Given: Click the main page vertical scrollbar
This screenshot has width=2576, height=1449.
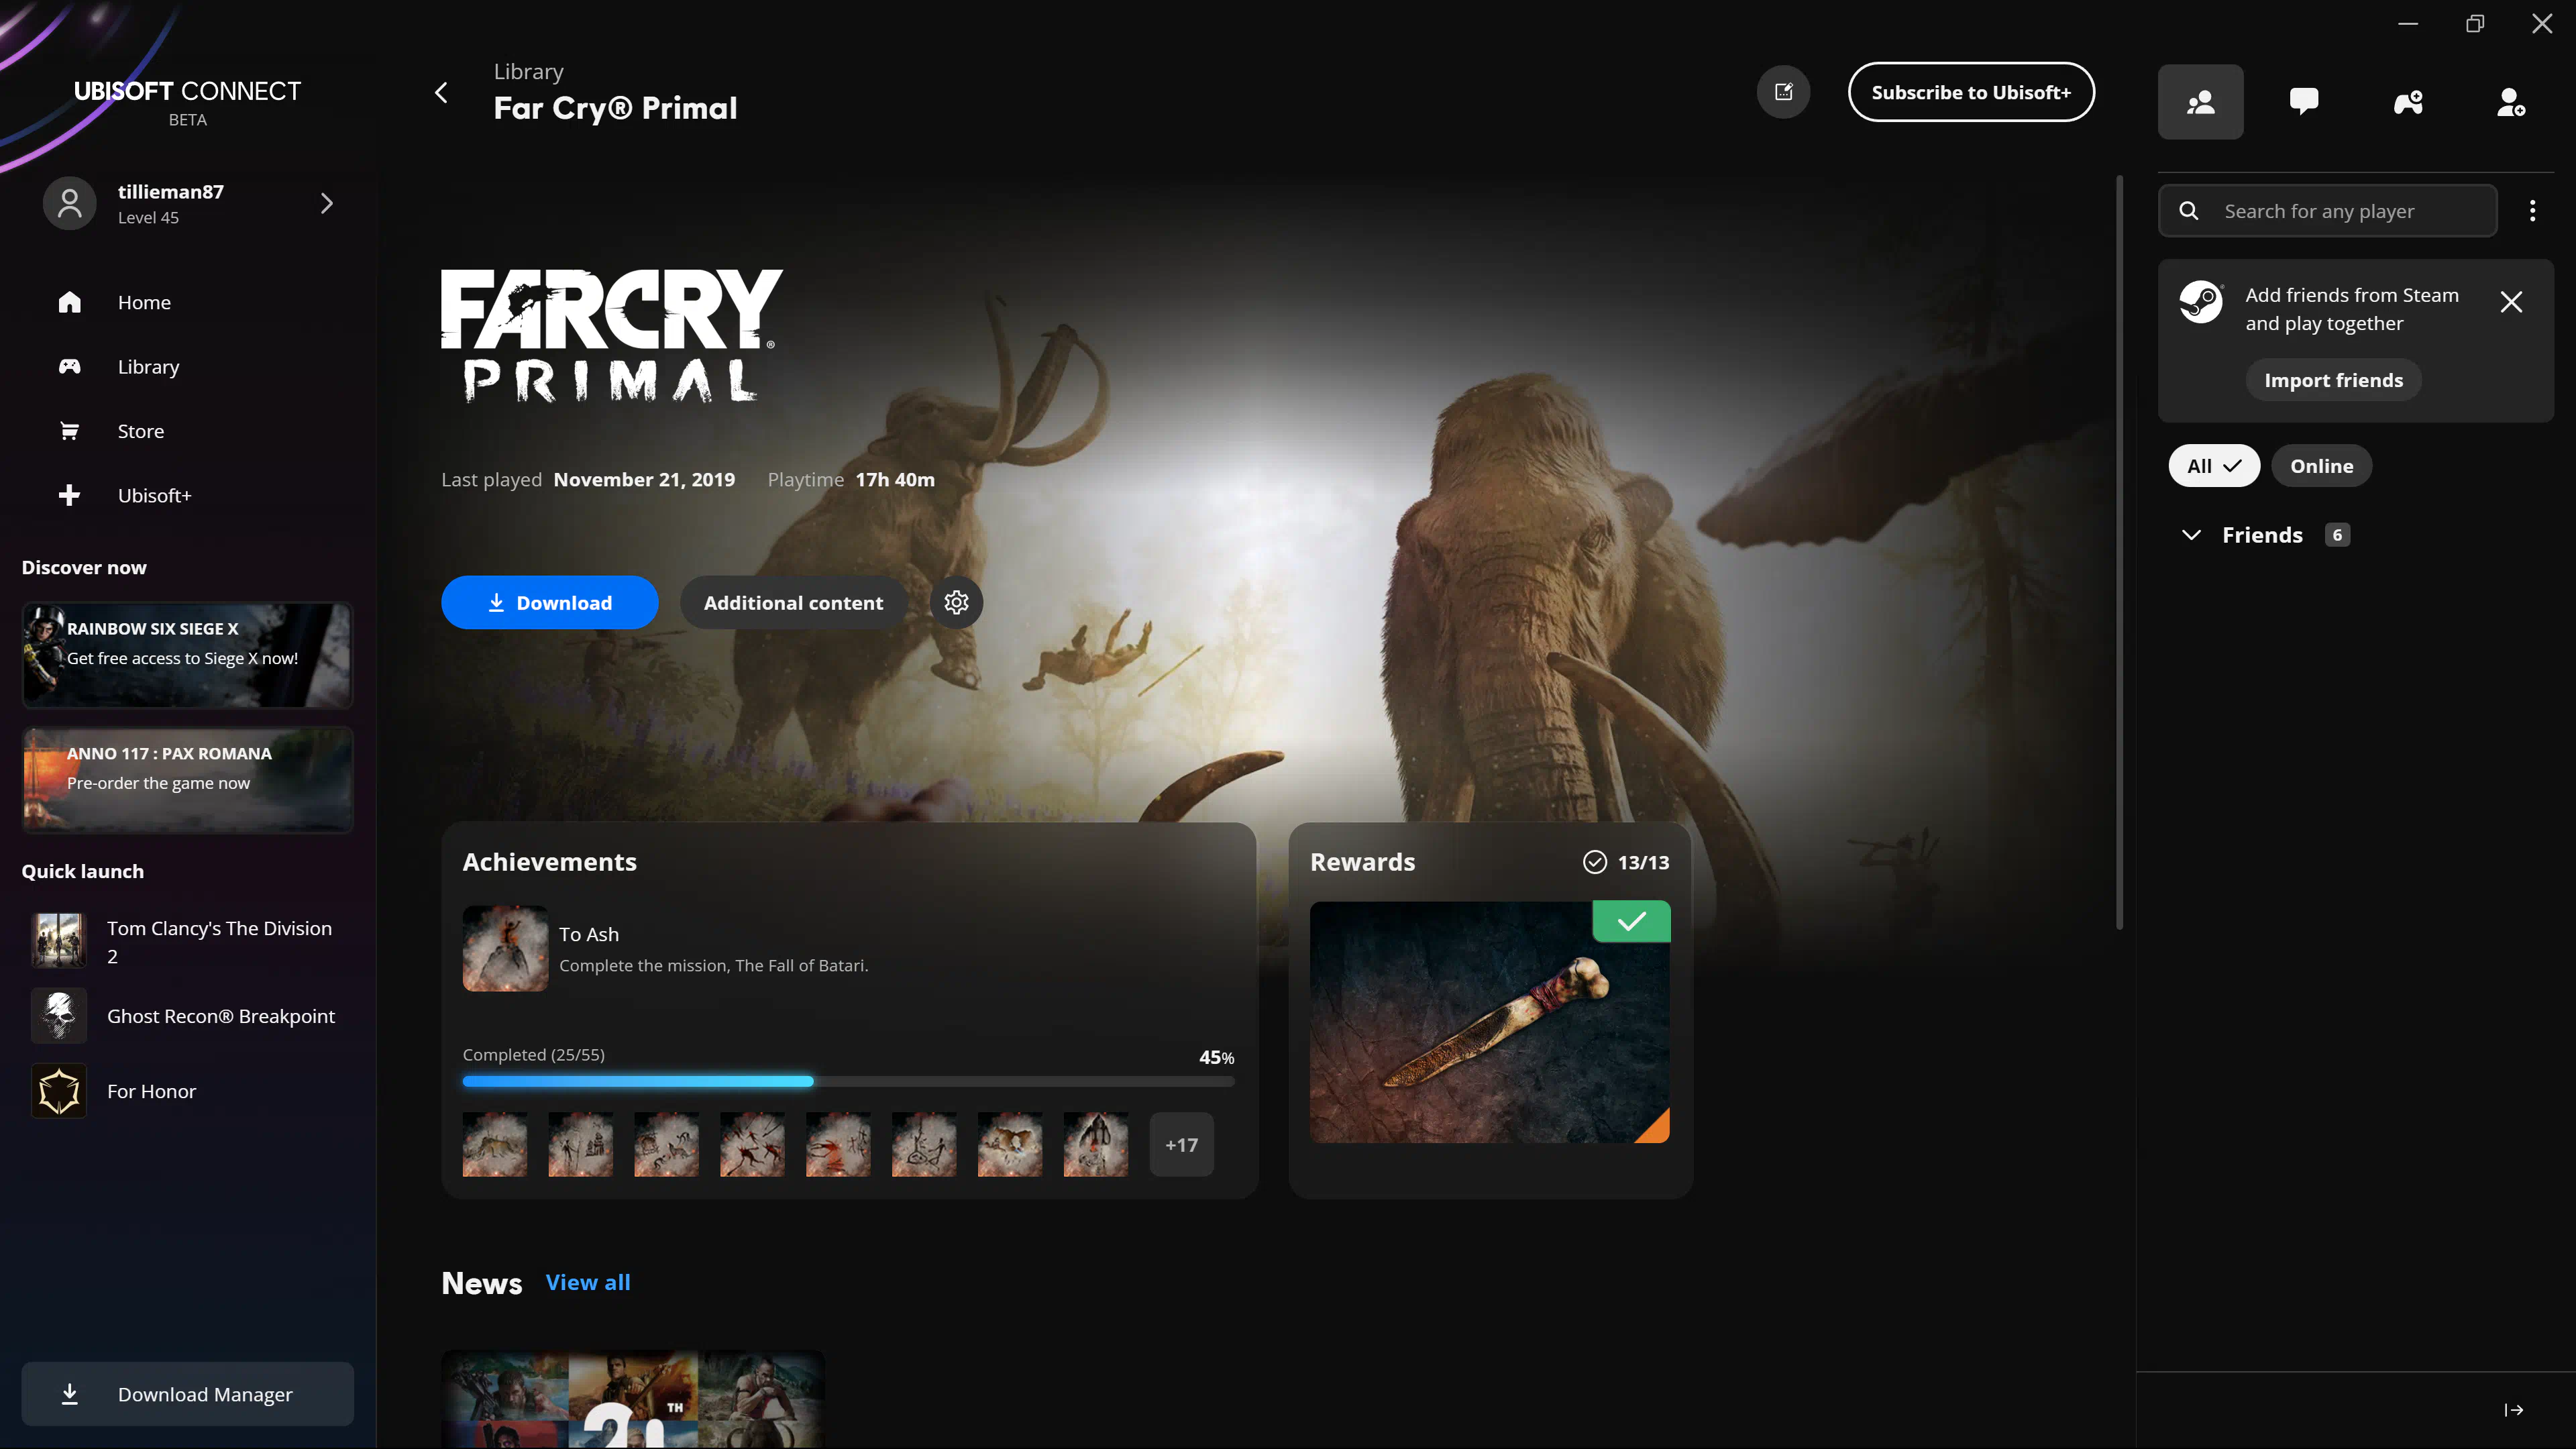Looking at the screenshot, I should [2119, 552].
